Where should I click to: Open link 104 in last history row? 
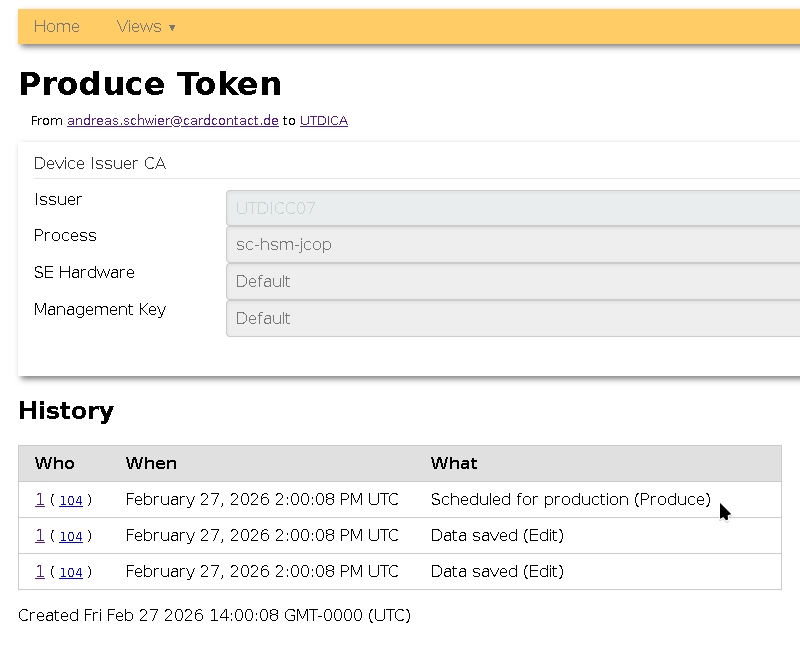coord(71,572)
